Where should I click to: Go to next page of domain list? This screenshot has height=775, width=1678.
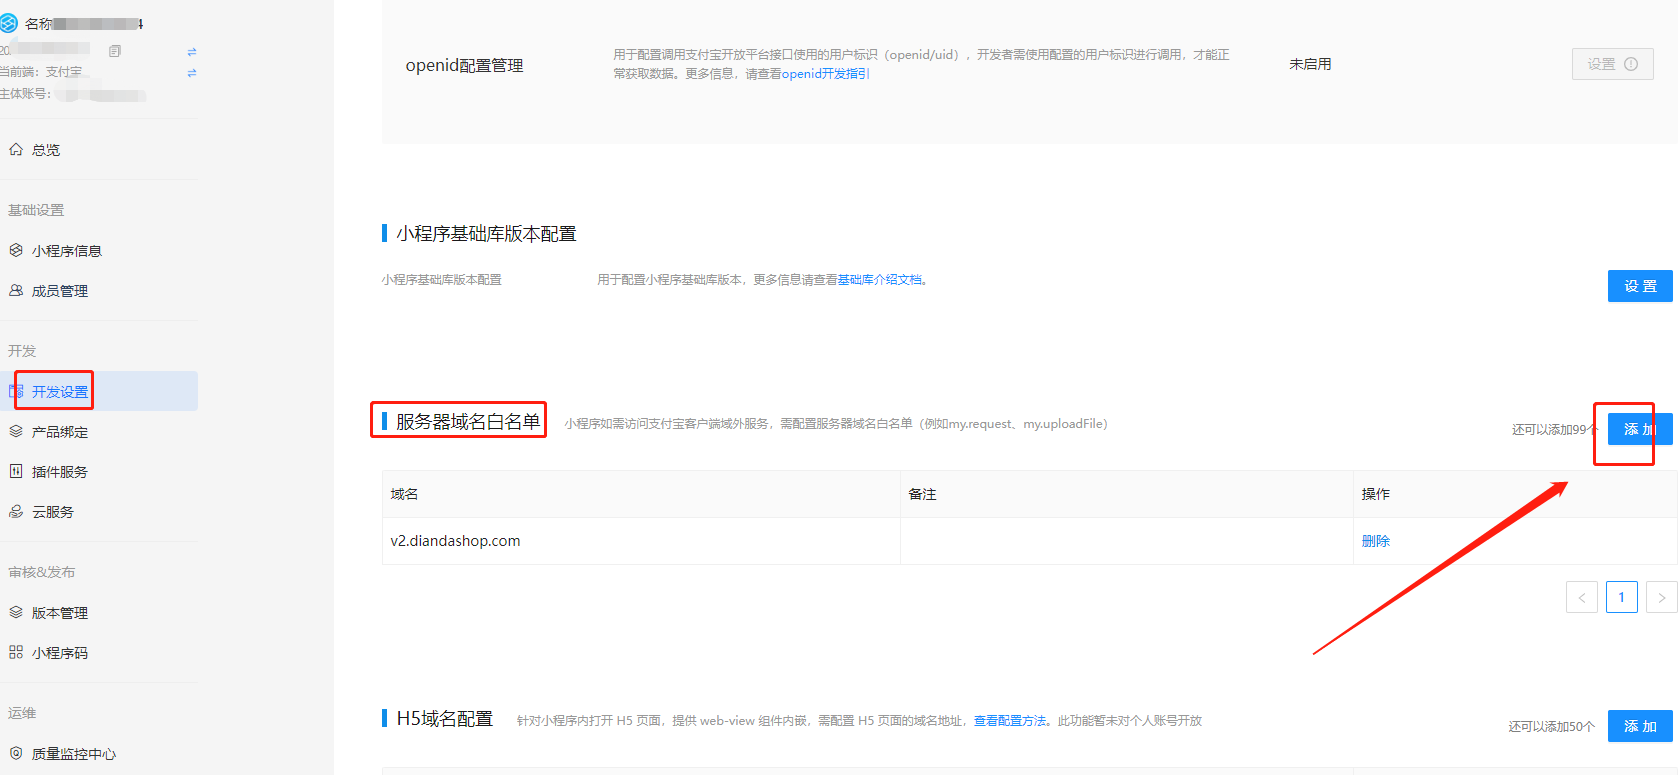tap(1661, 598)
